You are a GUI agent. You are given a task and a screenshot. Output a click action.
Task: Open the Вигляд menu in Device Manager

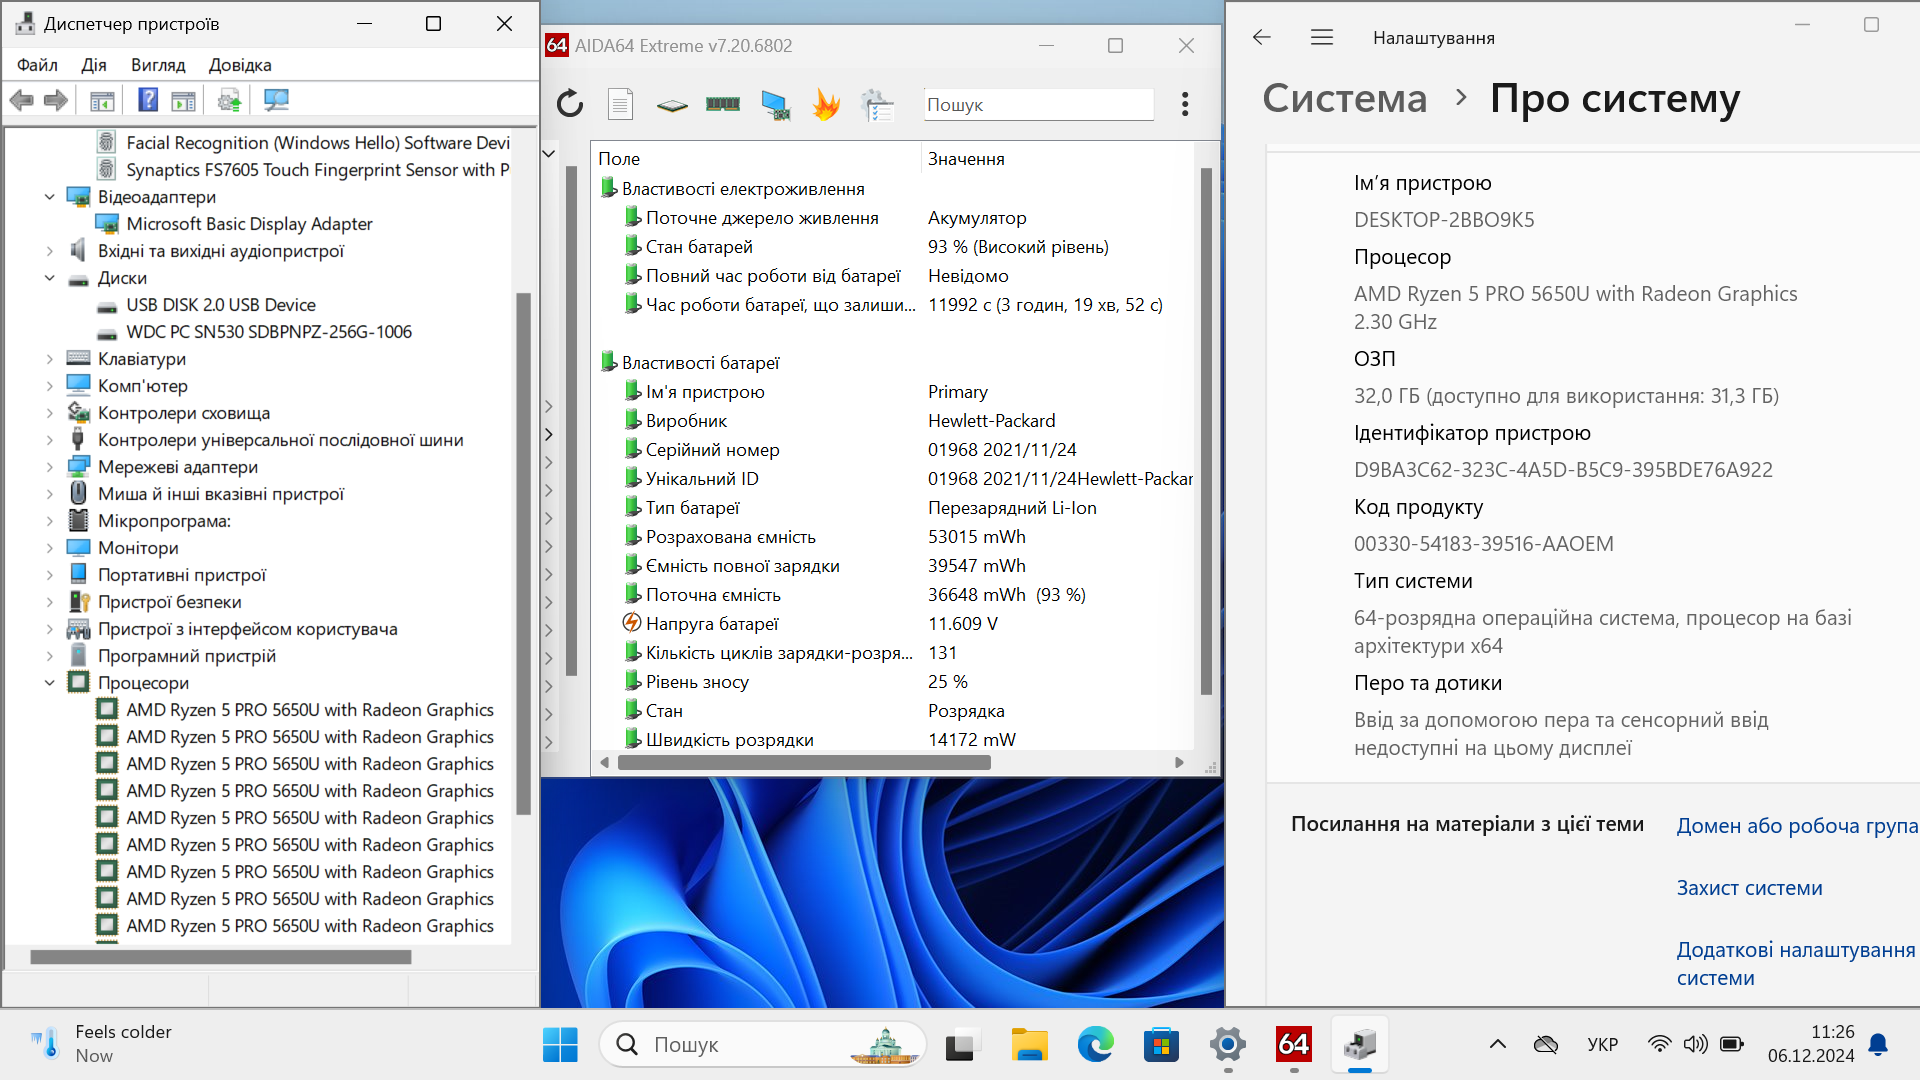tap(158, 65)
